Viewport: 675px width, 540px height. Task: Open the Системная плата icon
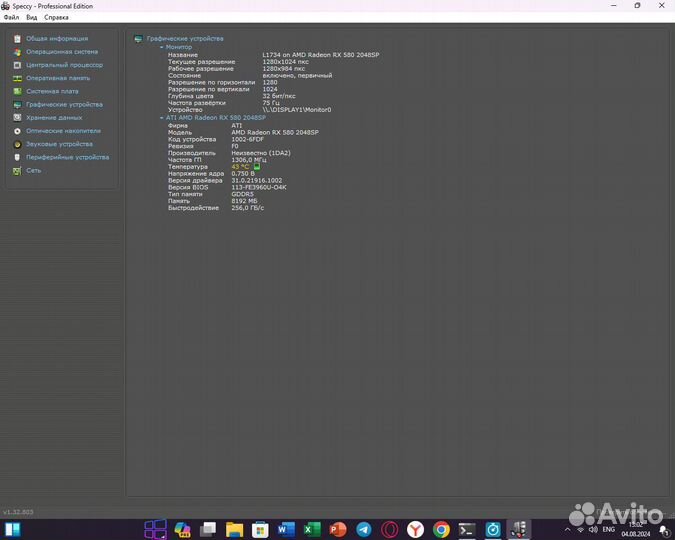(17, 91)
